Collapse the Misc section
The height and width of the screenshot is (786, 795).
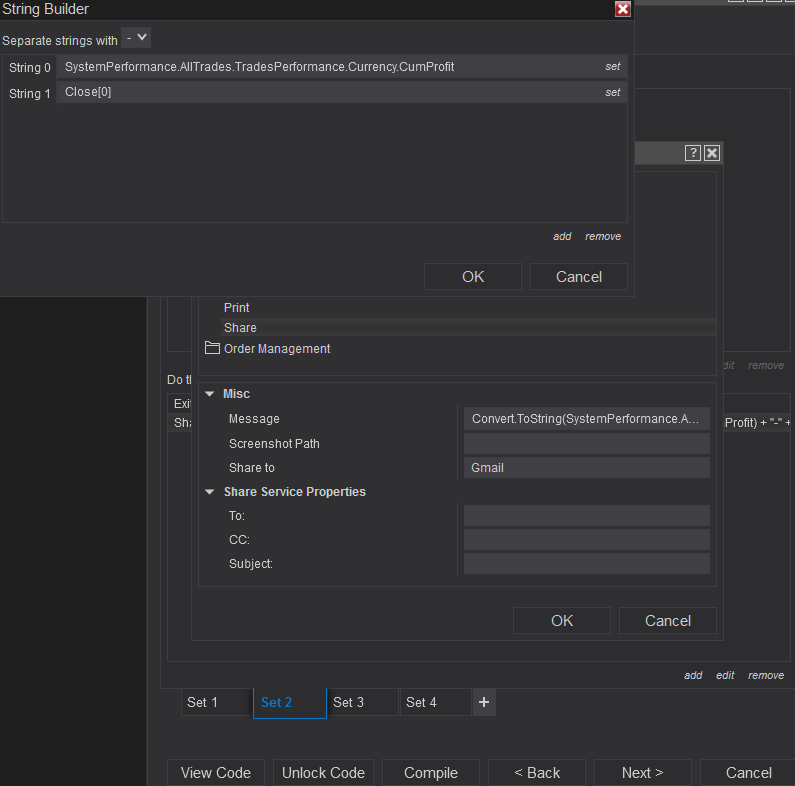[x=210, y=394]
